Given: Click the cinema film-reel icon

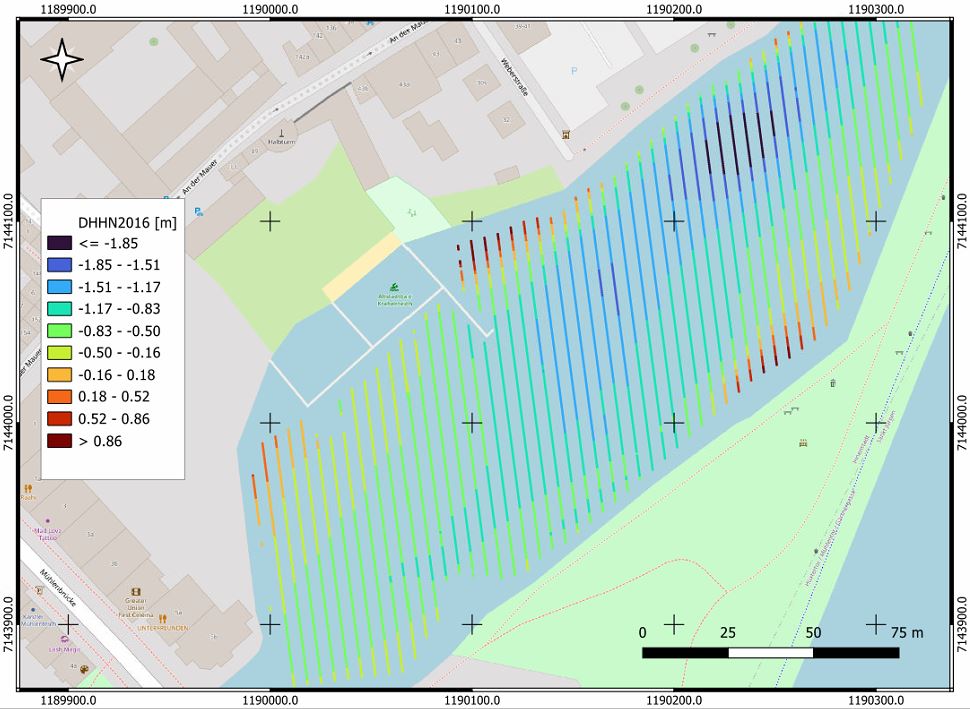Looking at the screenshot, I should click(x=137, y=592).
